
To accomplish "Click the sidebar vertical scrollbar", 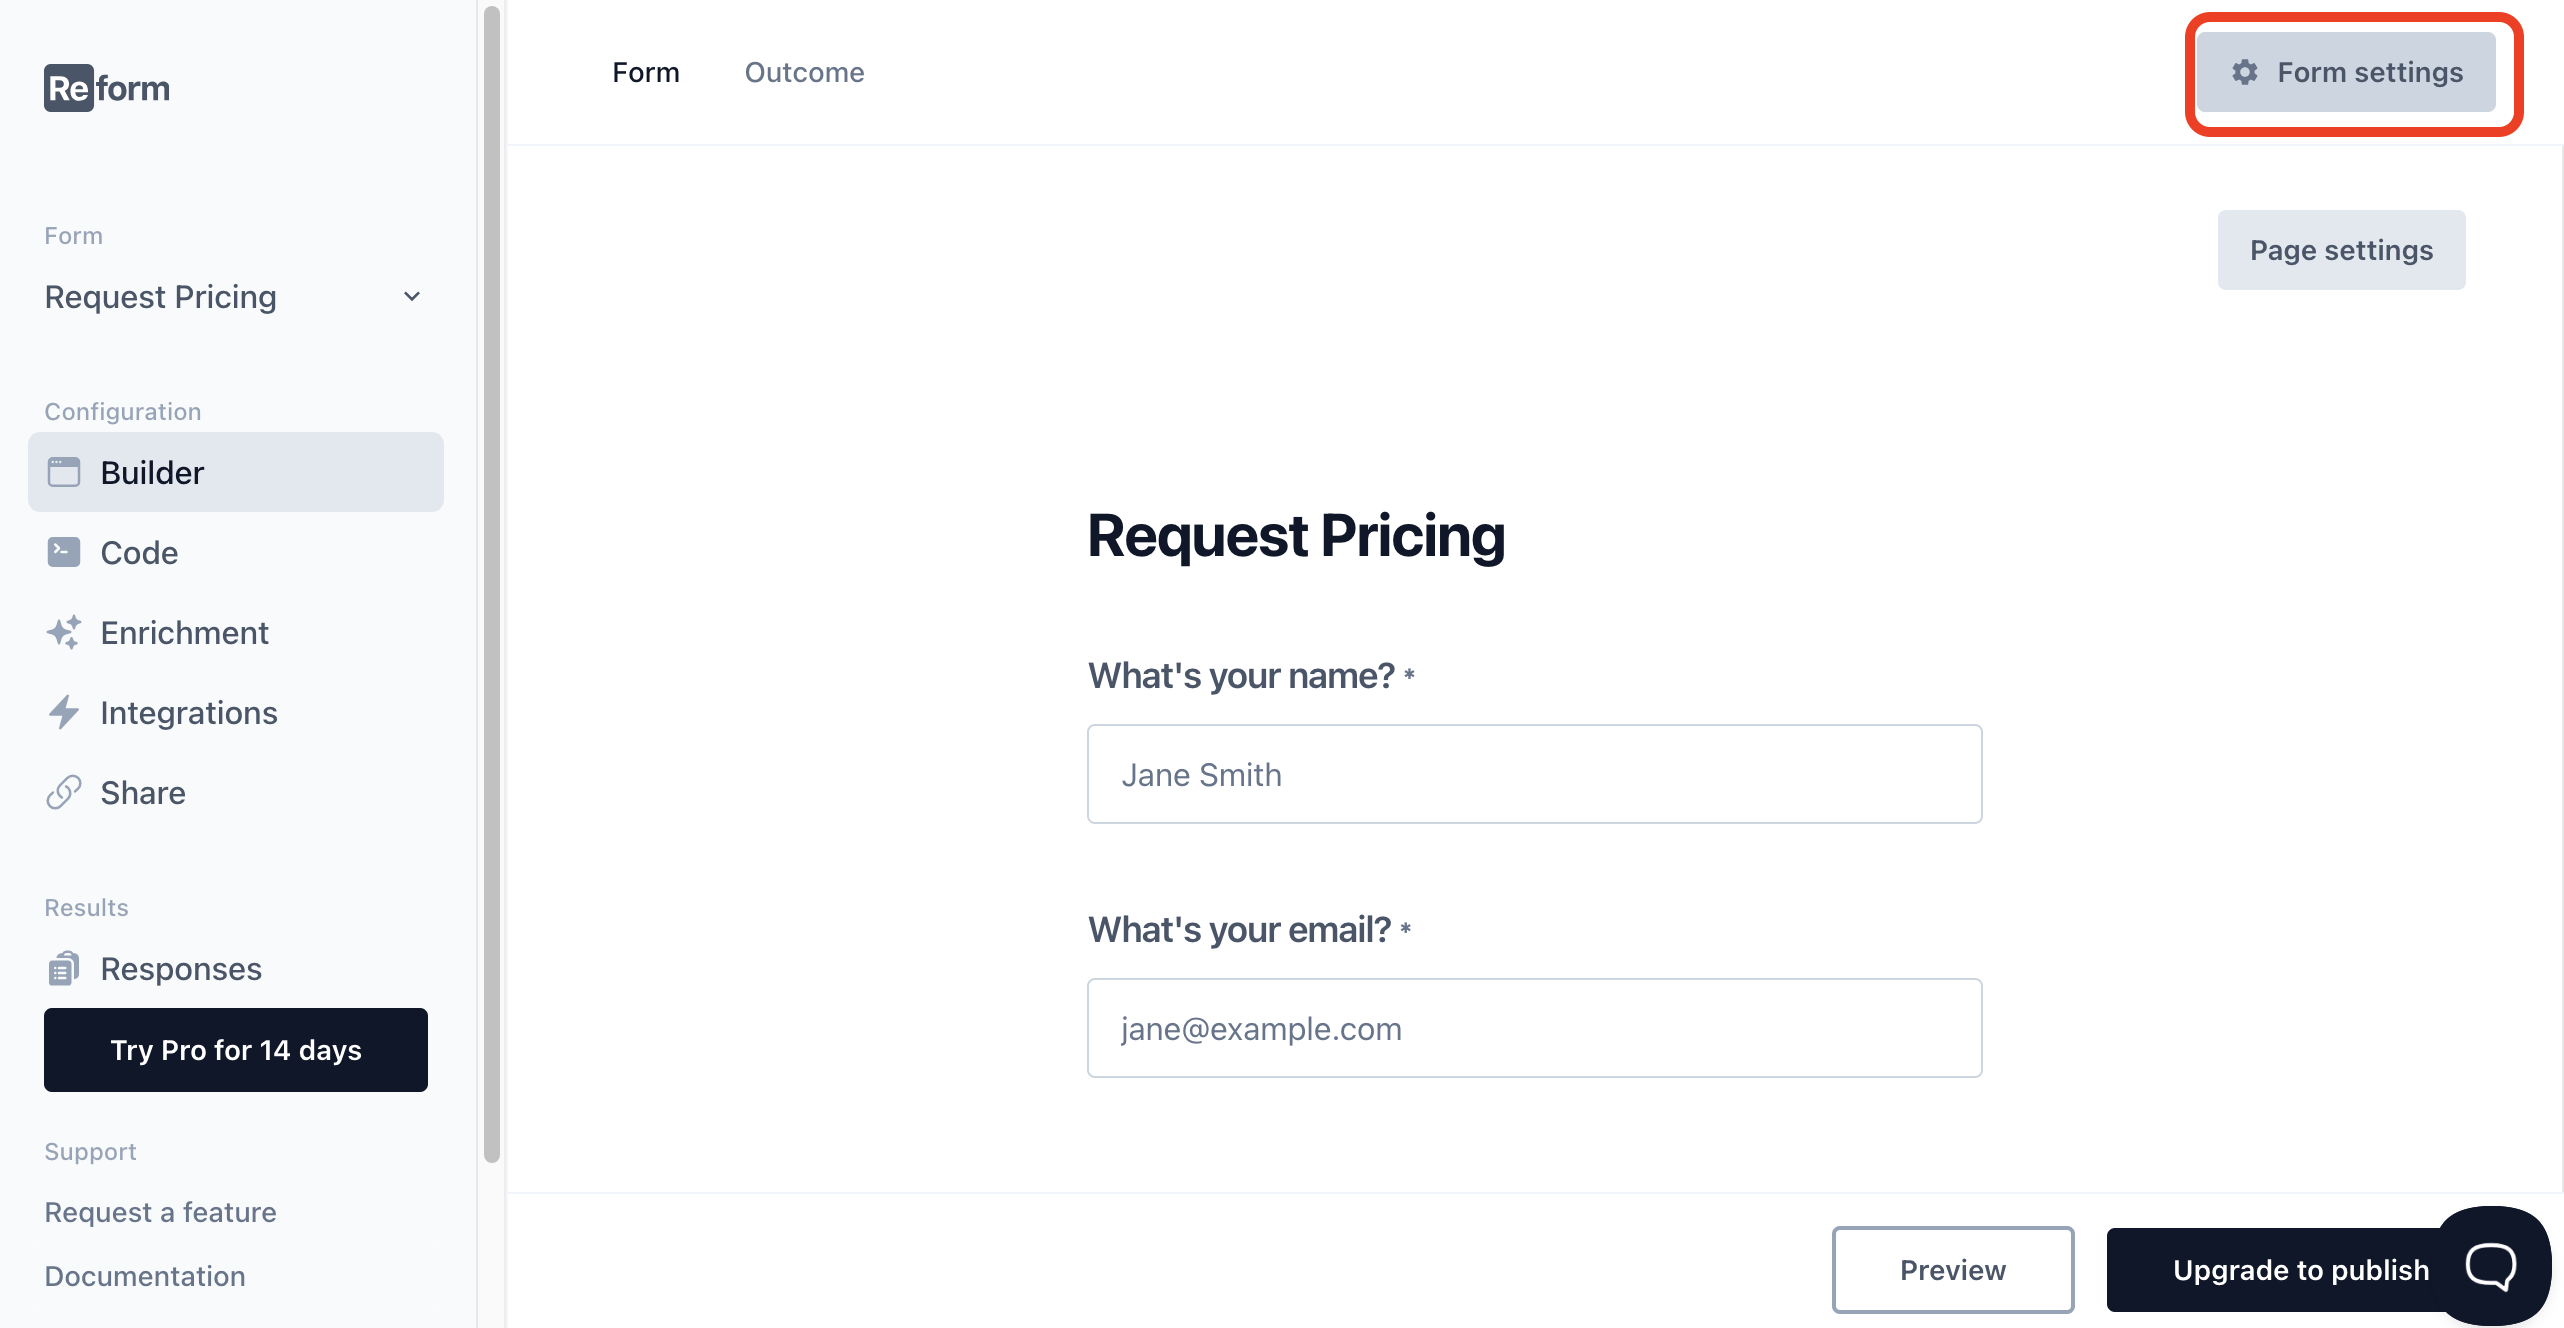I will 491,585.
